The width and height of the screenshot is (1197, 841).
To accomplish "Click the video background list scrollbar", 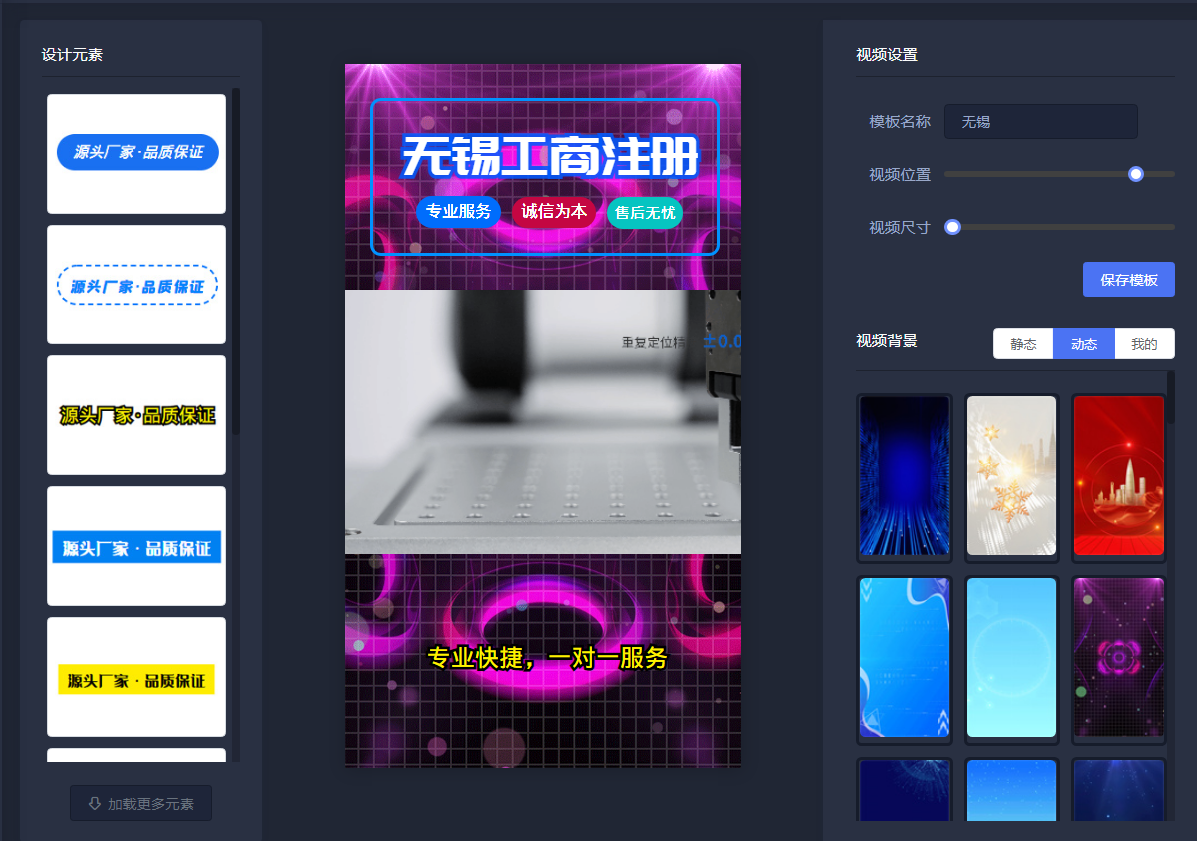I will 1170,397.
